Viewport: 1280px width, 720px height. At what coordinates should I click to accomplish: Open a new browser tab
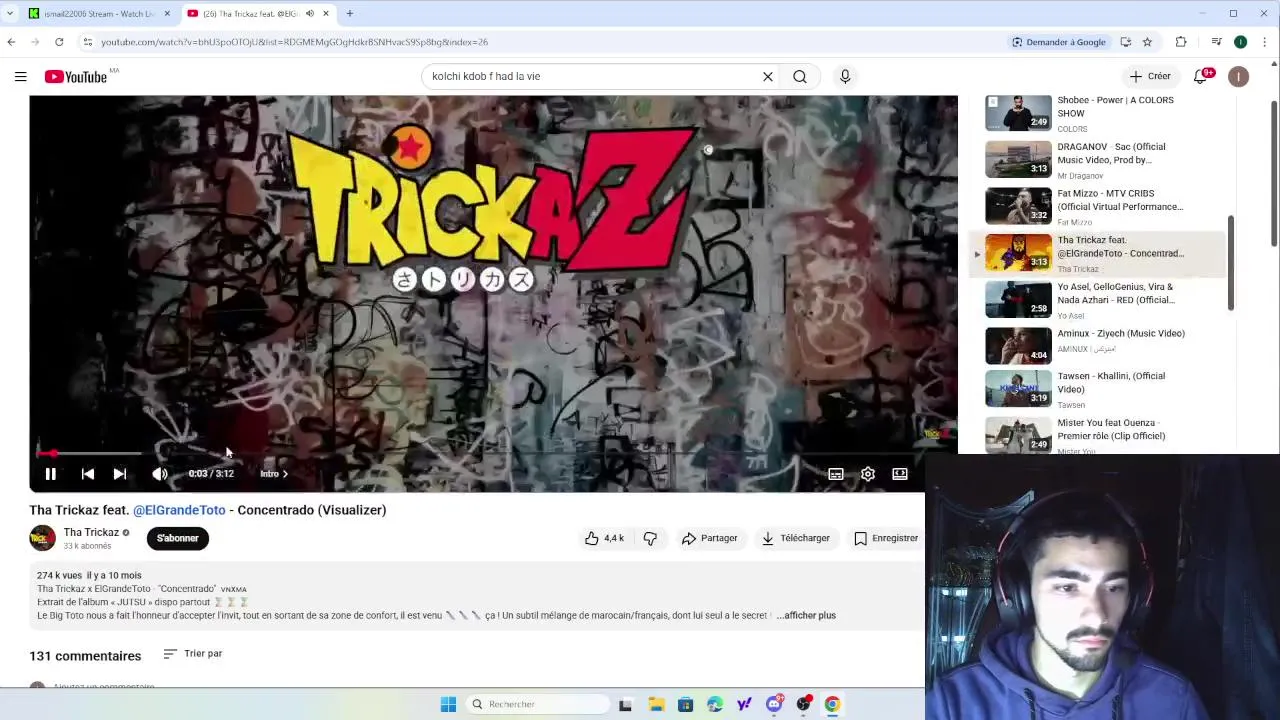(350, 14)
